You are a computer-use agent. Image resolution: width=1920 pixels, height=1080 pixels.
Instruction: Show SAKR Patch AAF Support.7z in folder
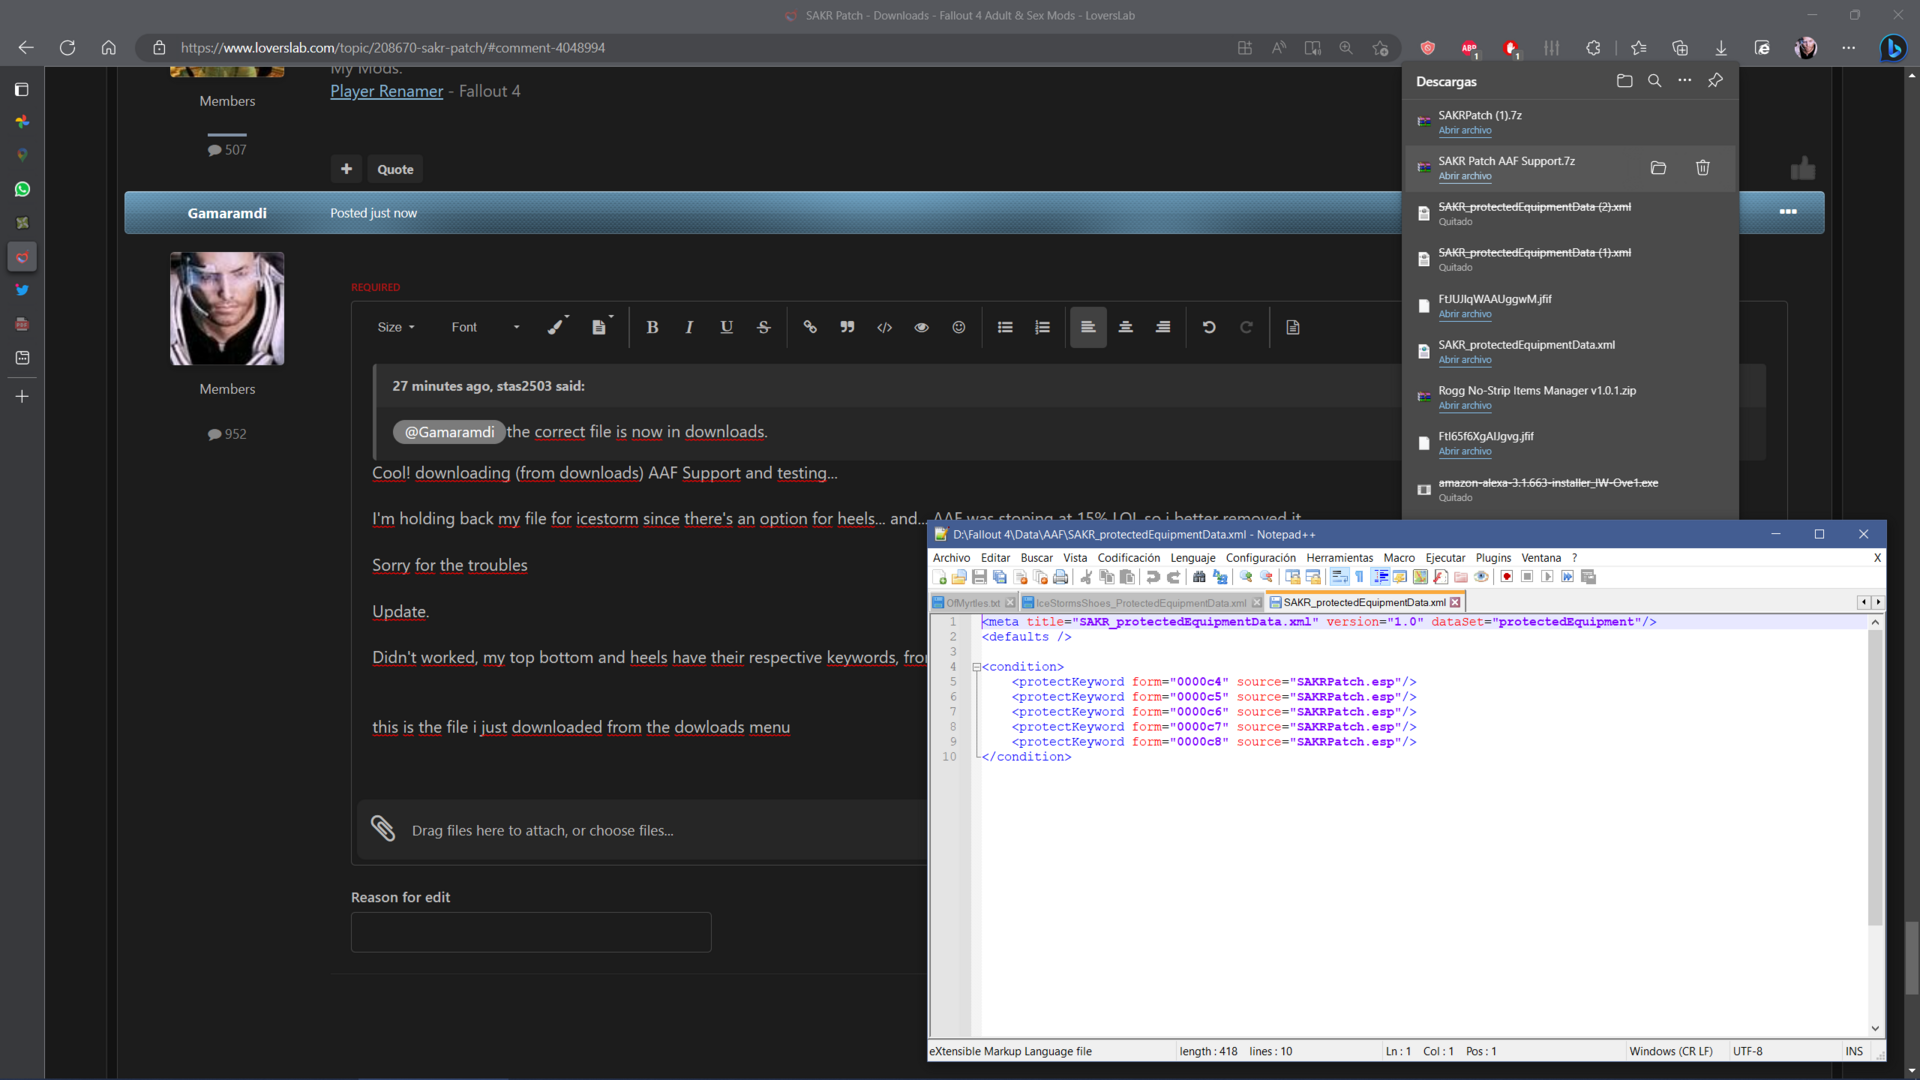click(x=1658, y=168)
